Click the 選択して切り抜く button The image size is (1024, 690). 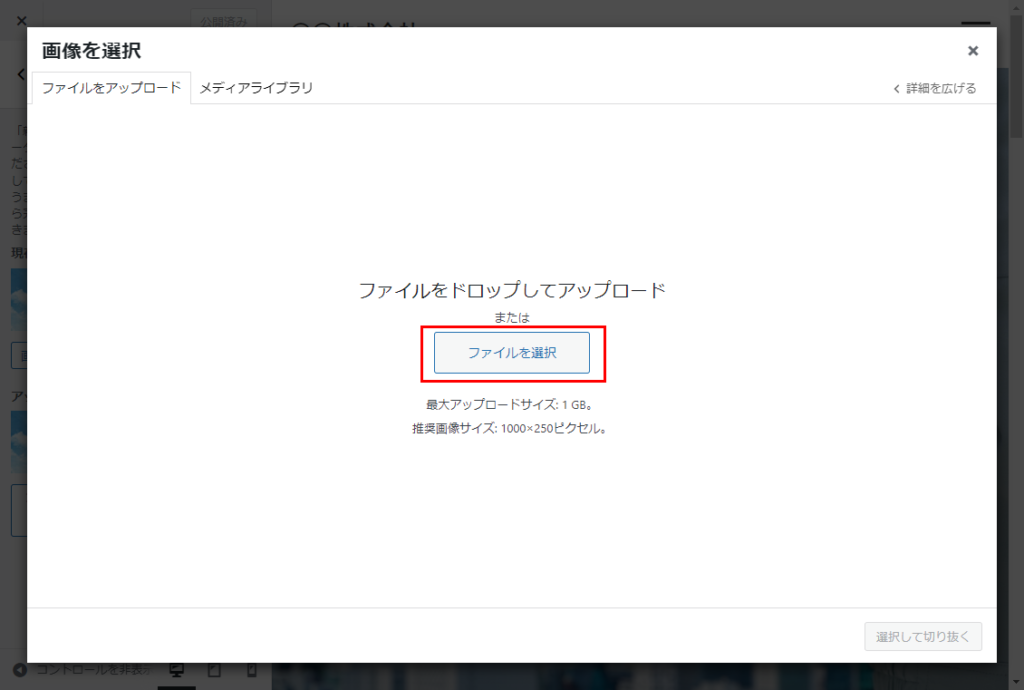coord(922,637)
